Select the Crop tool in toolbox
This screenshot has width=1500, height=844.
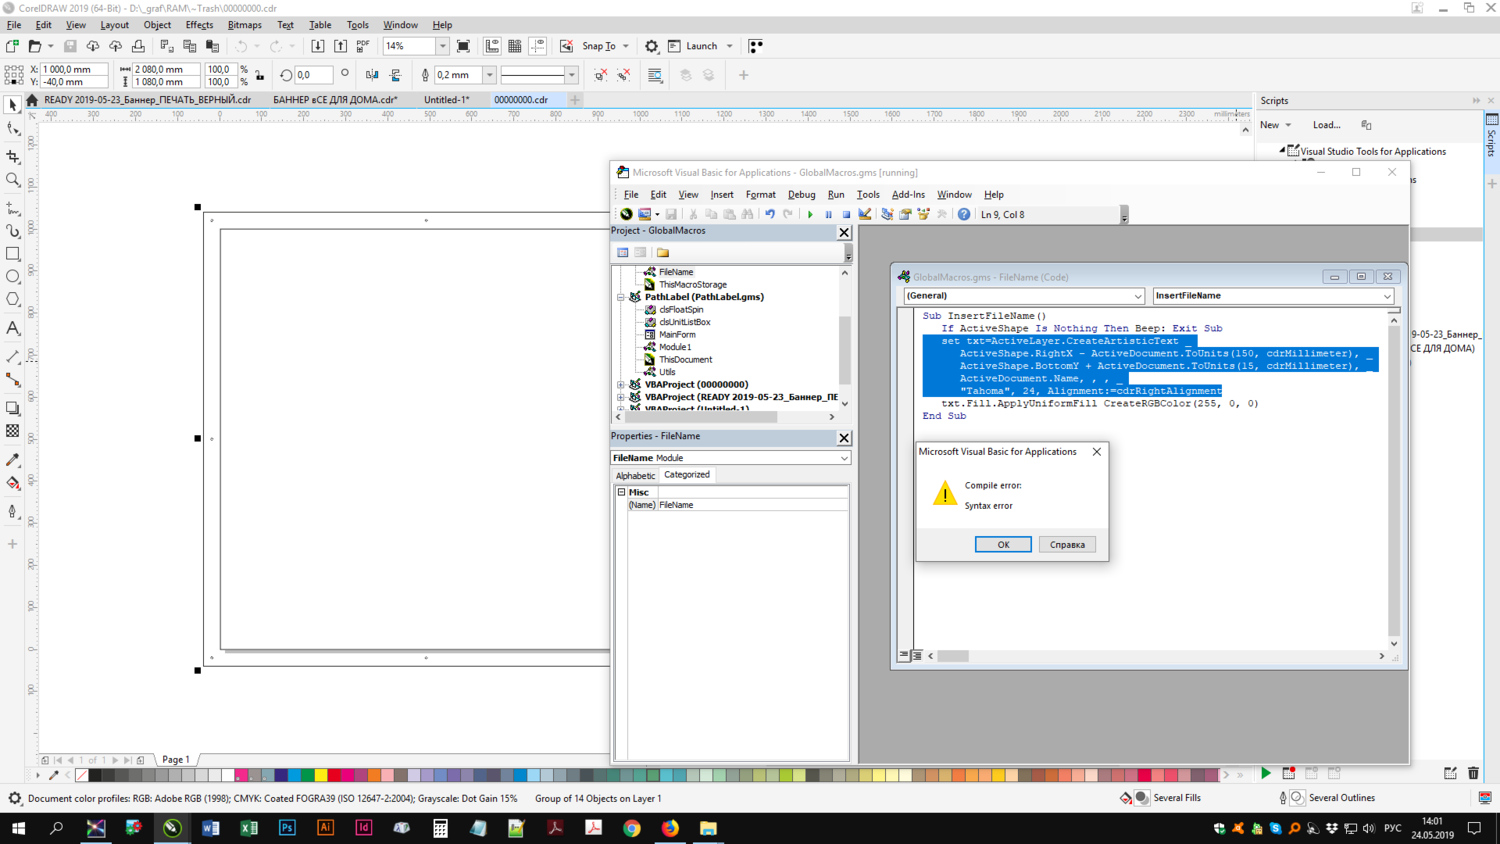[13, 157]
